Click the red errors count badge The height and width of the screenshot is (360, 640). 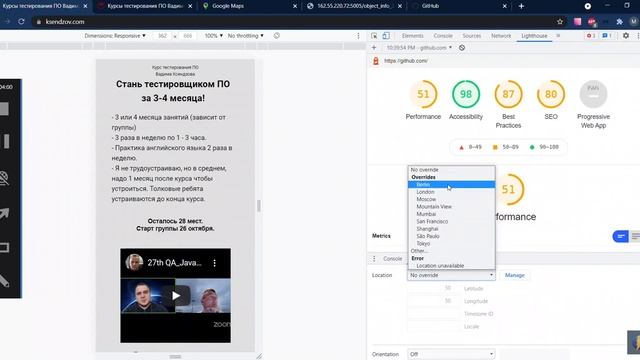[591, 36]
